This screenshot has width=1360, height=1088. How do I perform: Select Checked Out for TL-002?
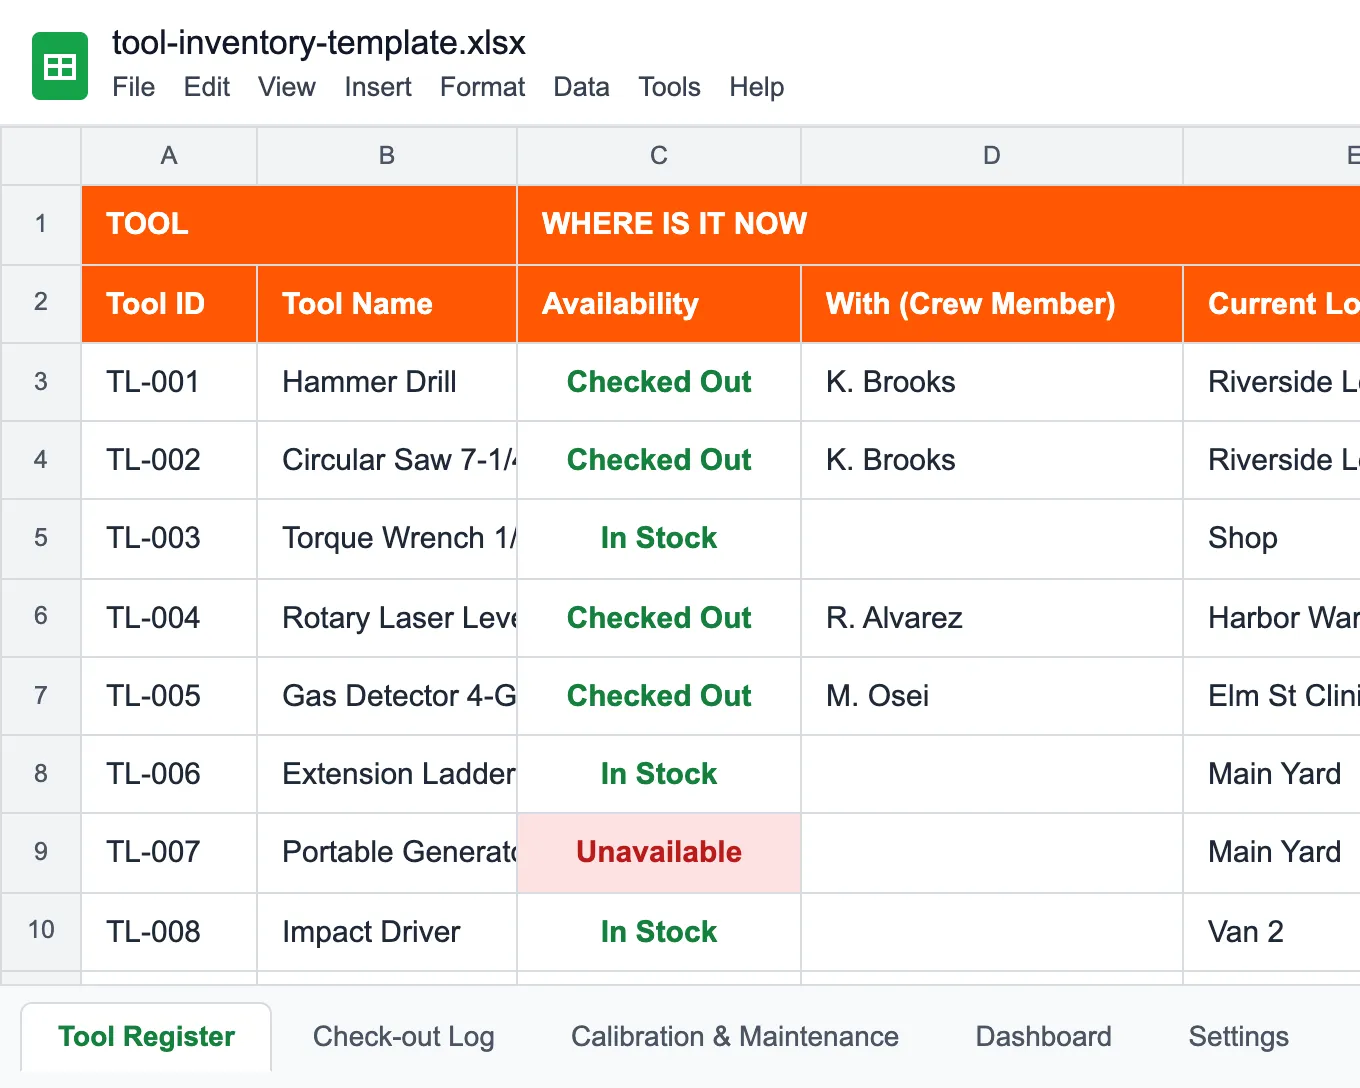pos(659,460)
